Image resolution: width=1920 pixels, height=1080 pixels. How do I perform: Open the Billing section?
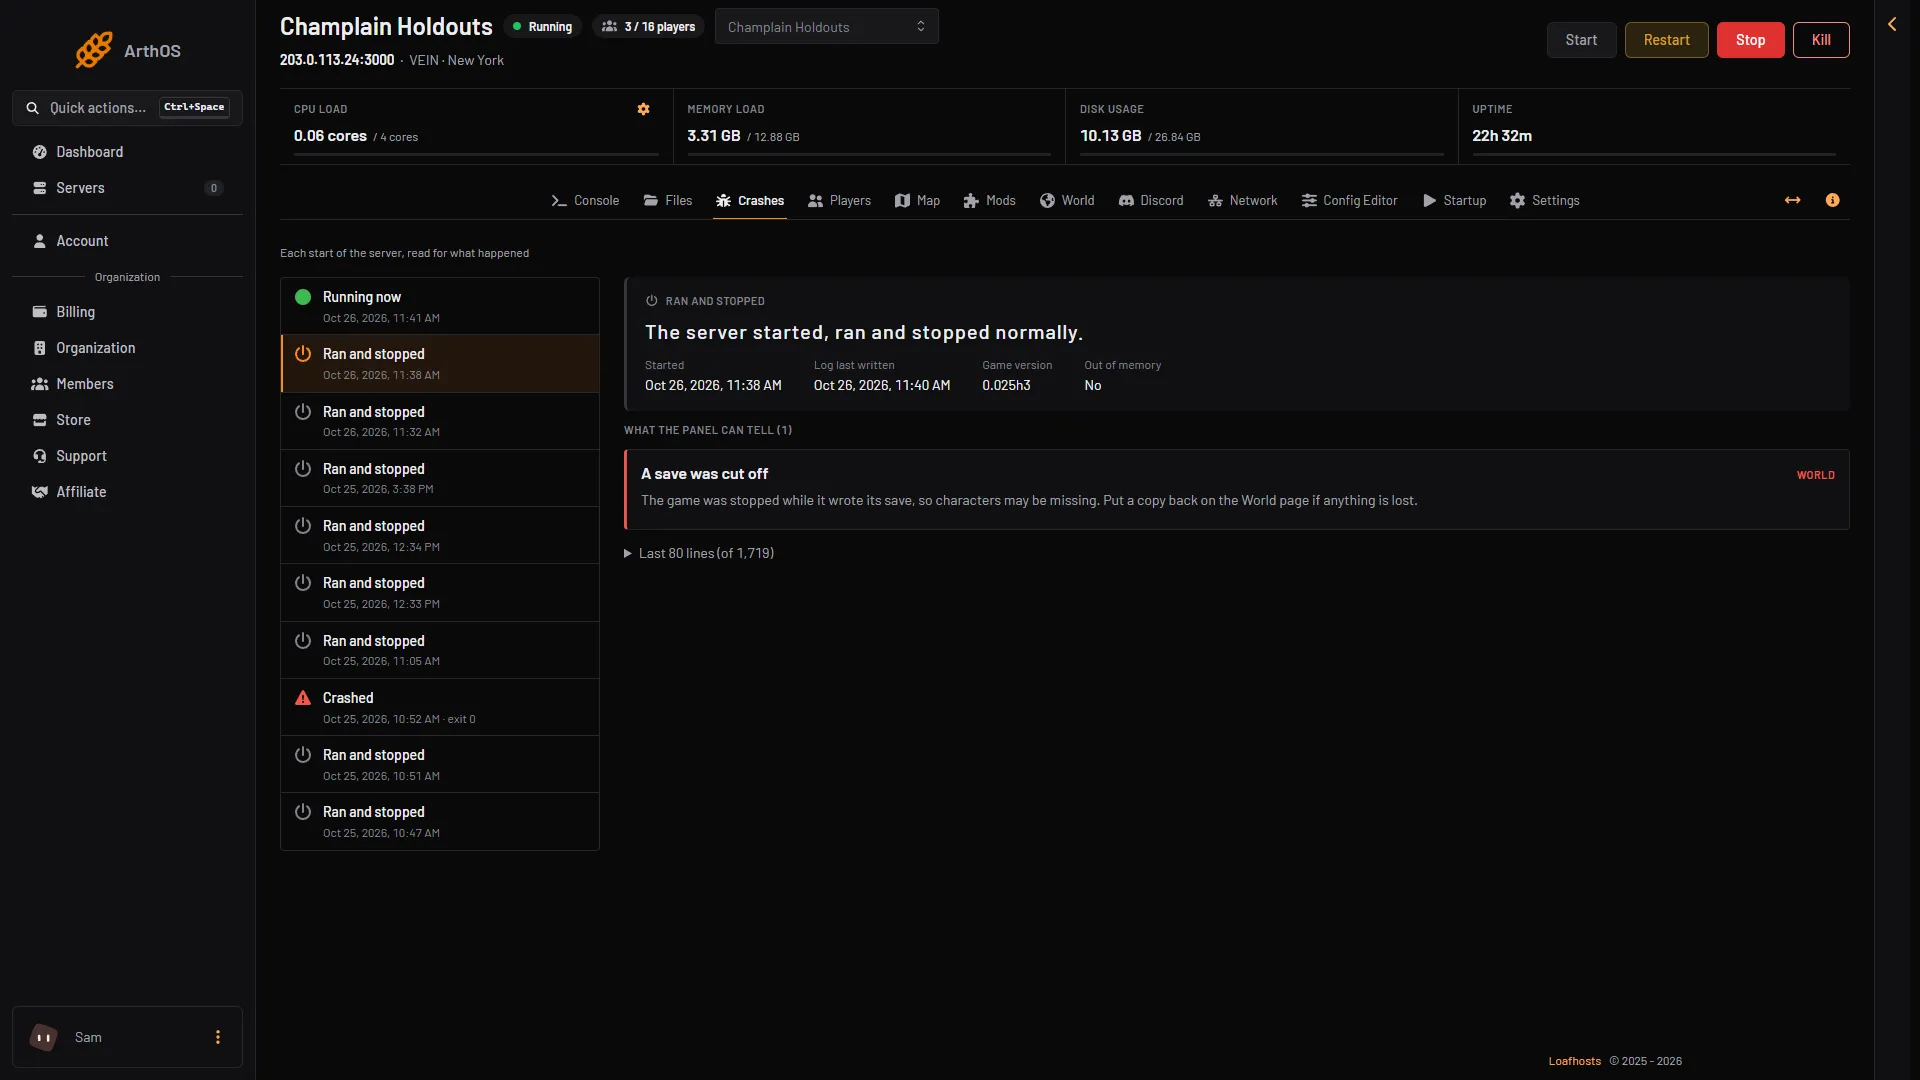[x=127, y=312]
